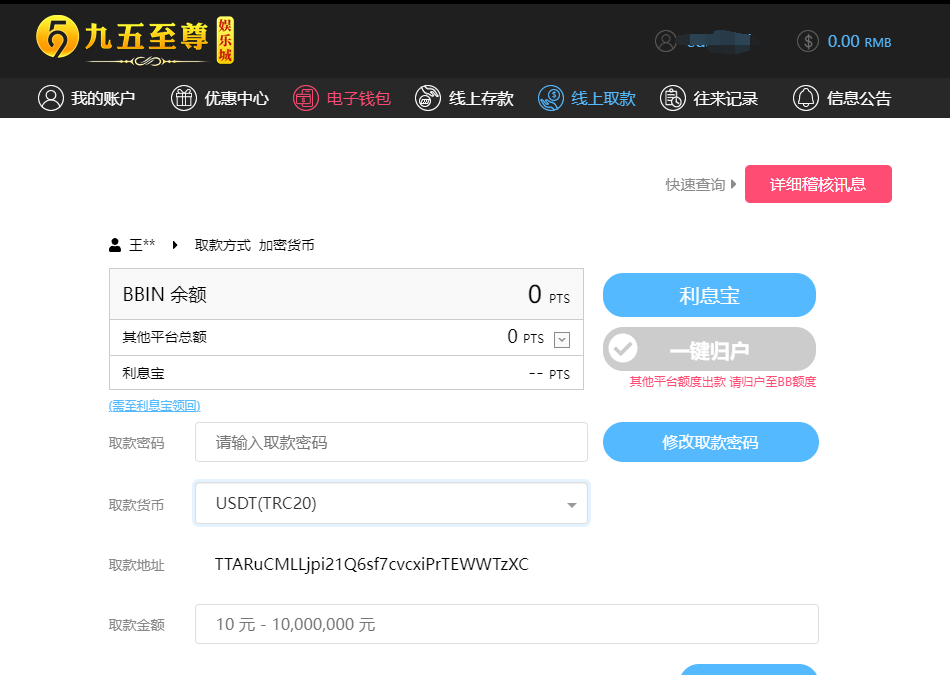Click the dollar coin balance icon
The width and height of the screenshot is (950, 675).
click(808, 41)
